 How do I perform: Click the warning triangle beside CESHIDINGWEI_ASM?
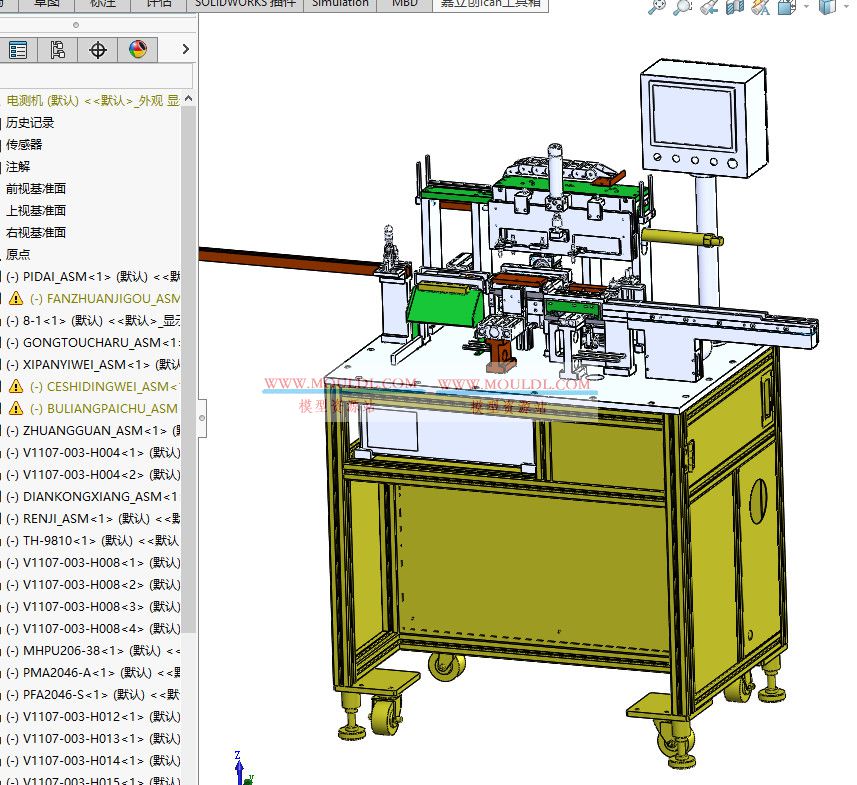(14, 386)
